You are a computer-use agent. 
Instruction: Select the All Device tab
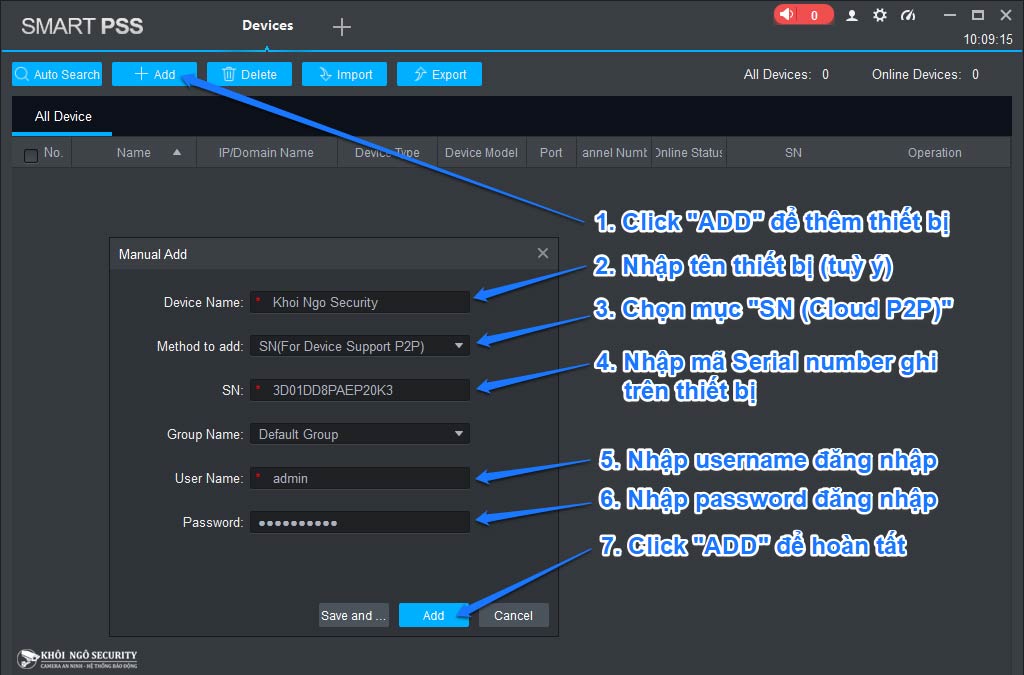63,116
